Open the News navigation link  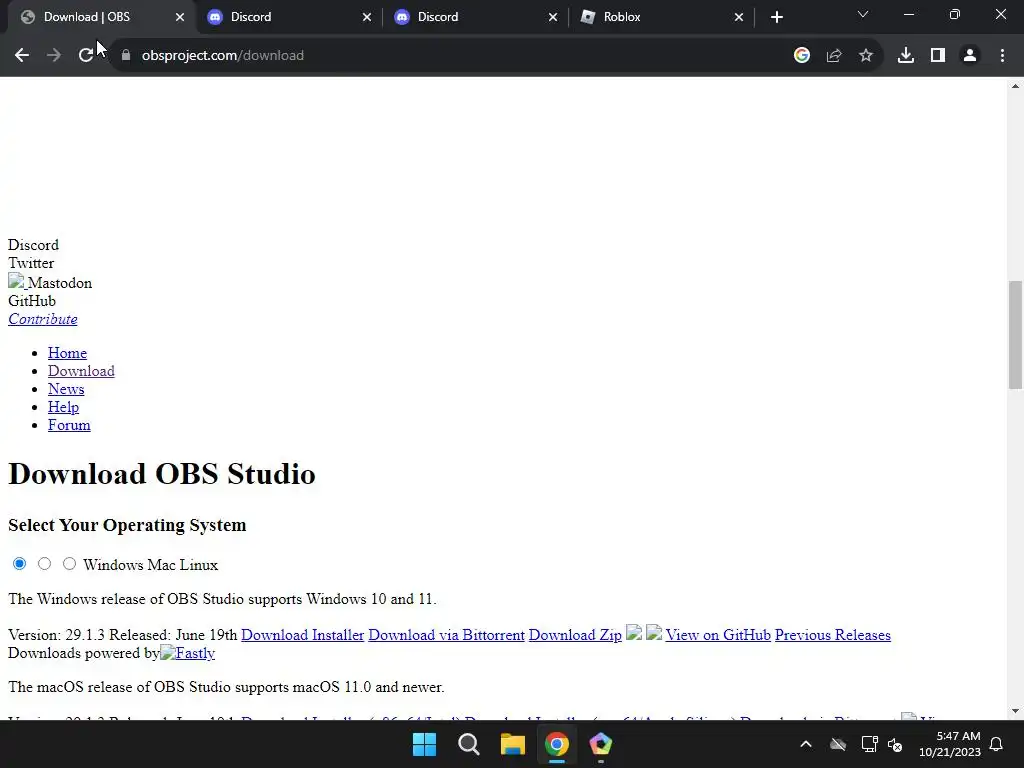[x=66, y=389]
